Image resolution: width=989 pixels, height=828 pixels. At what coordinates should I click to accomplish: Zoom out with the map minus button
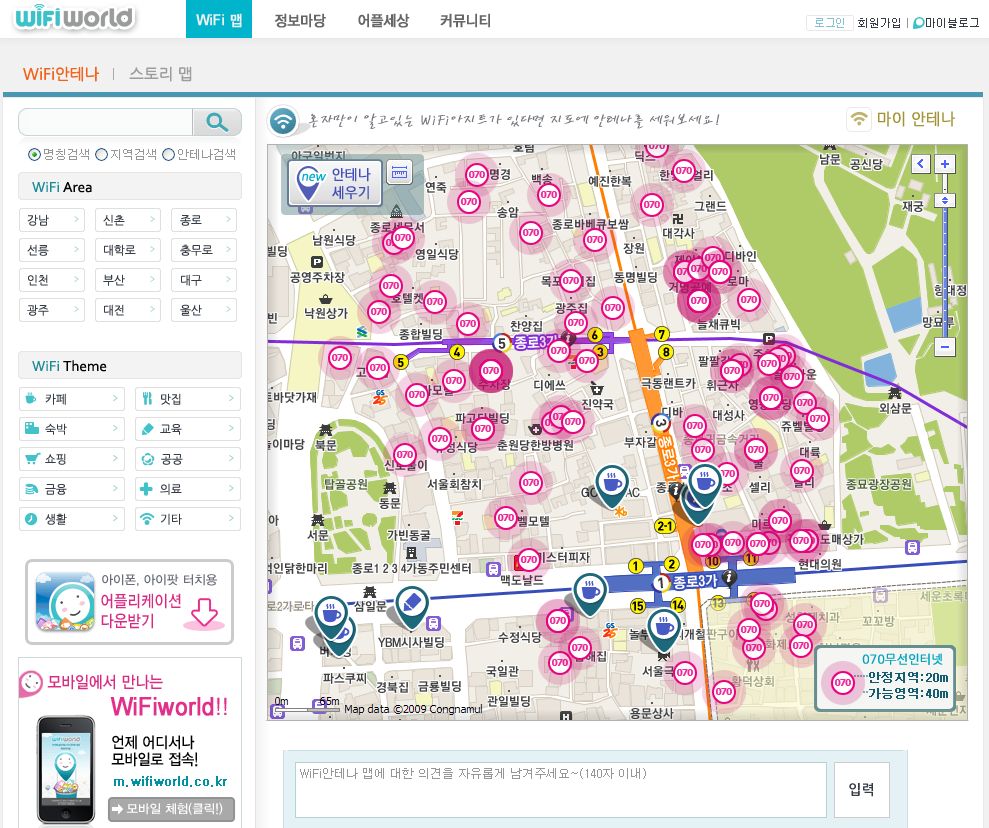[945, 347]
